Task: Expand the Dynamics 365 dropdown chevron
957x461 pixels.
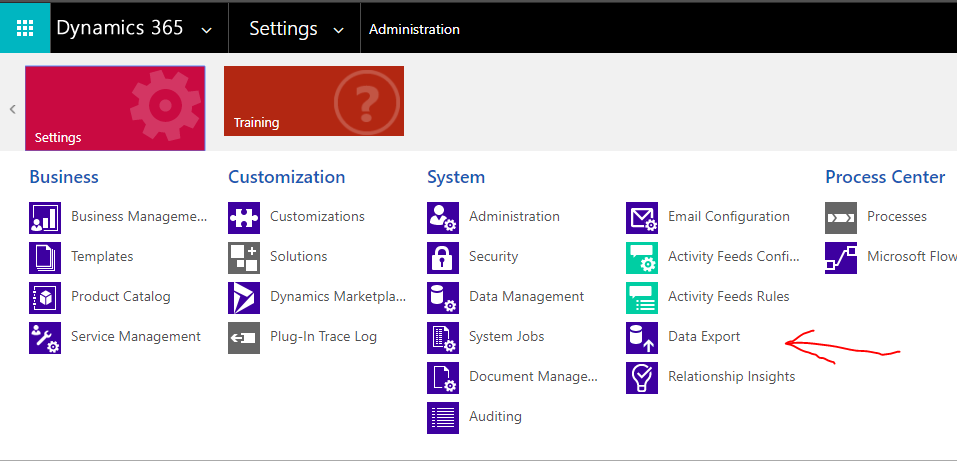Action: 207,31
